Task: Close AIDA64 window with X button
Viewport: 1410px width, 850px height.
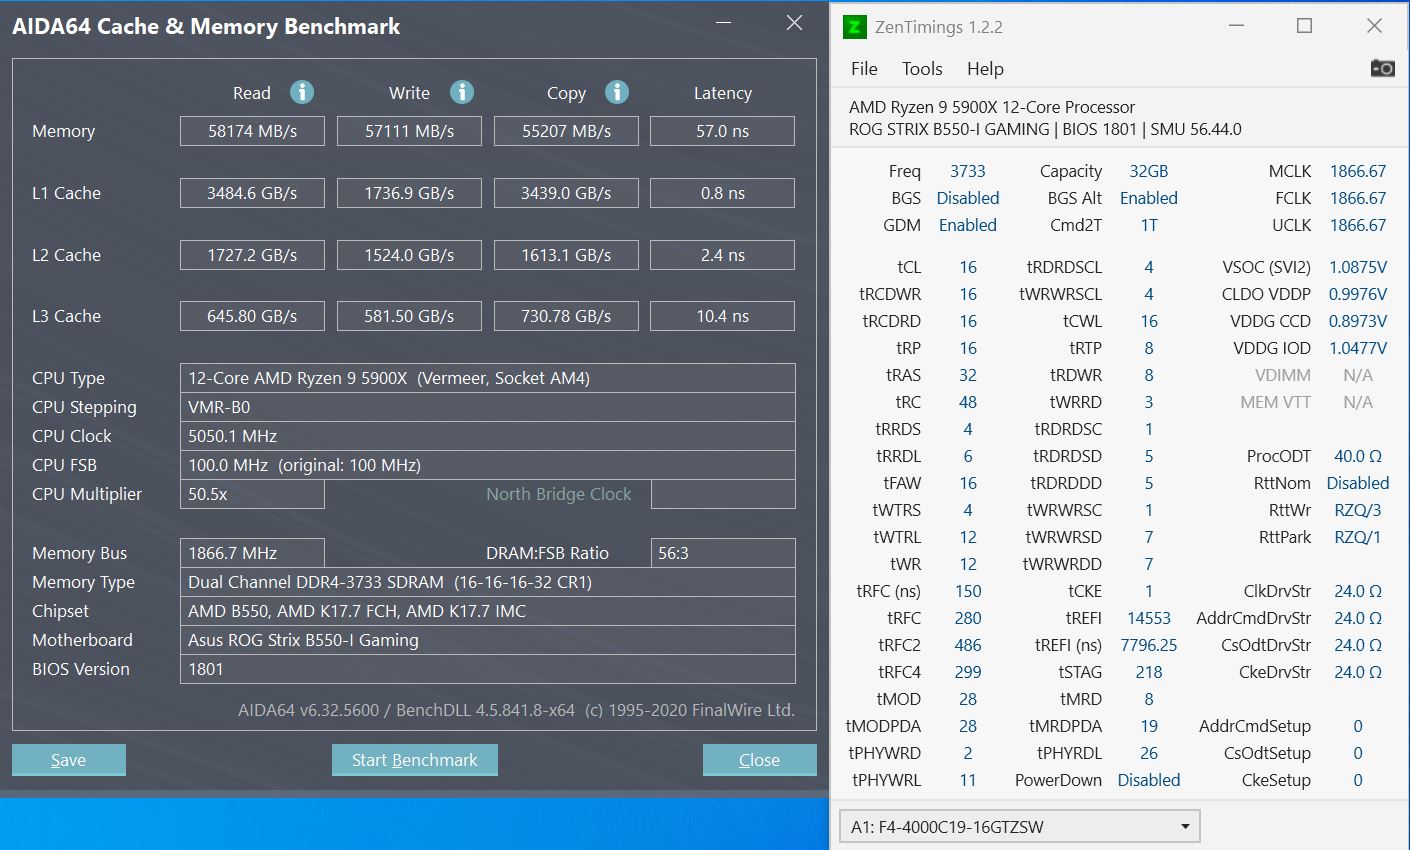Action: (x=794, y=23)
